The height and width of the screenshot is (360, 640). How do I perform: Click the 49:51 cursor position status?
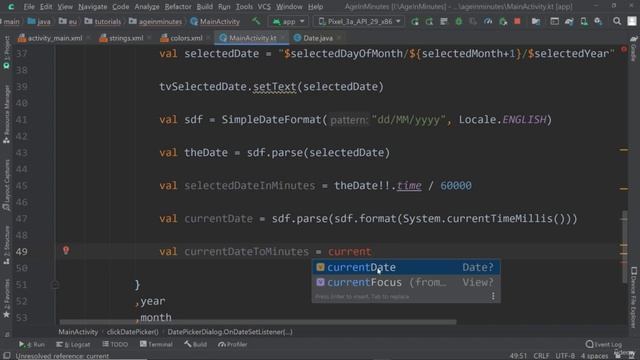click(x=518, y=356)
